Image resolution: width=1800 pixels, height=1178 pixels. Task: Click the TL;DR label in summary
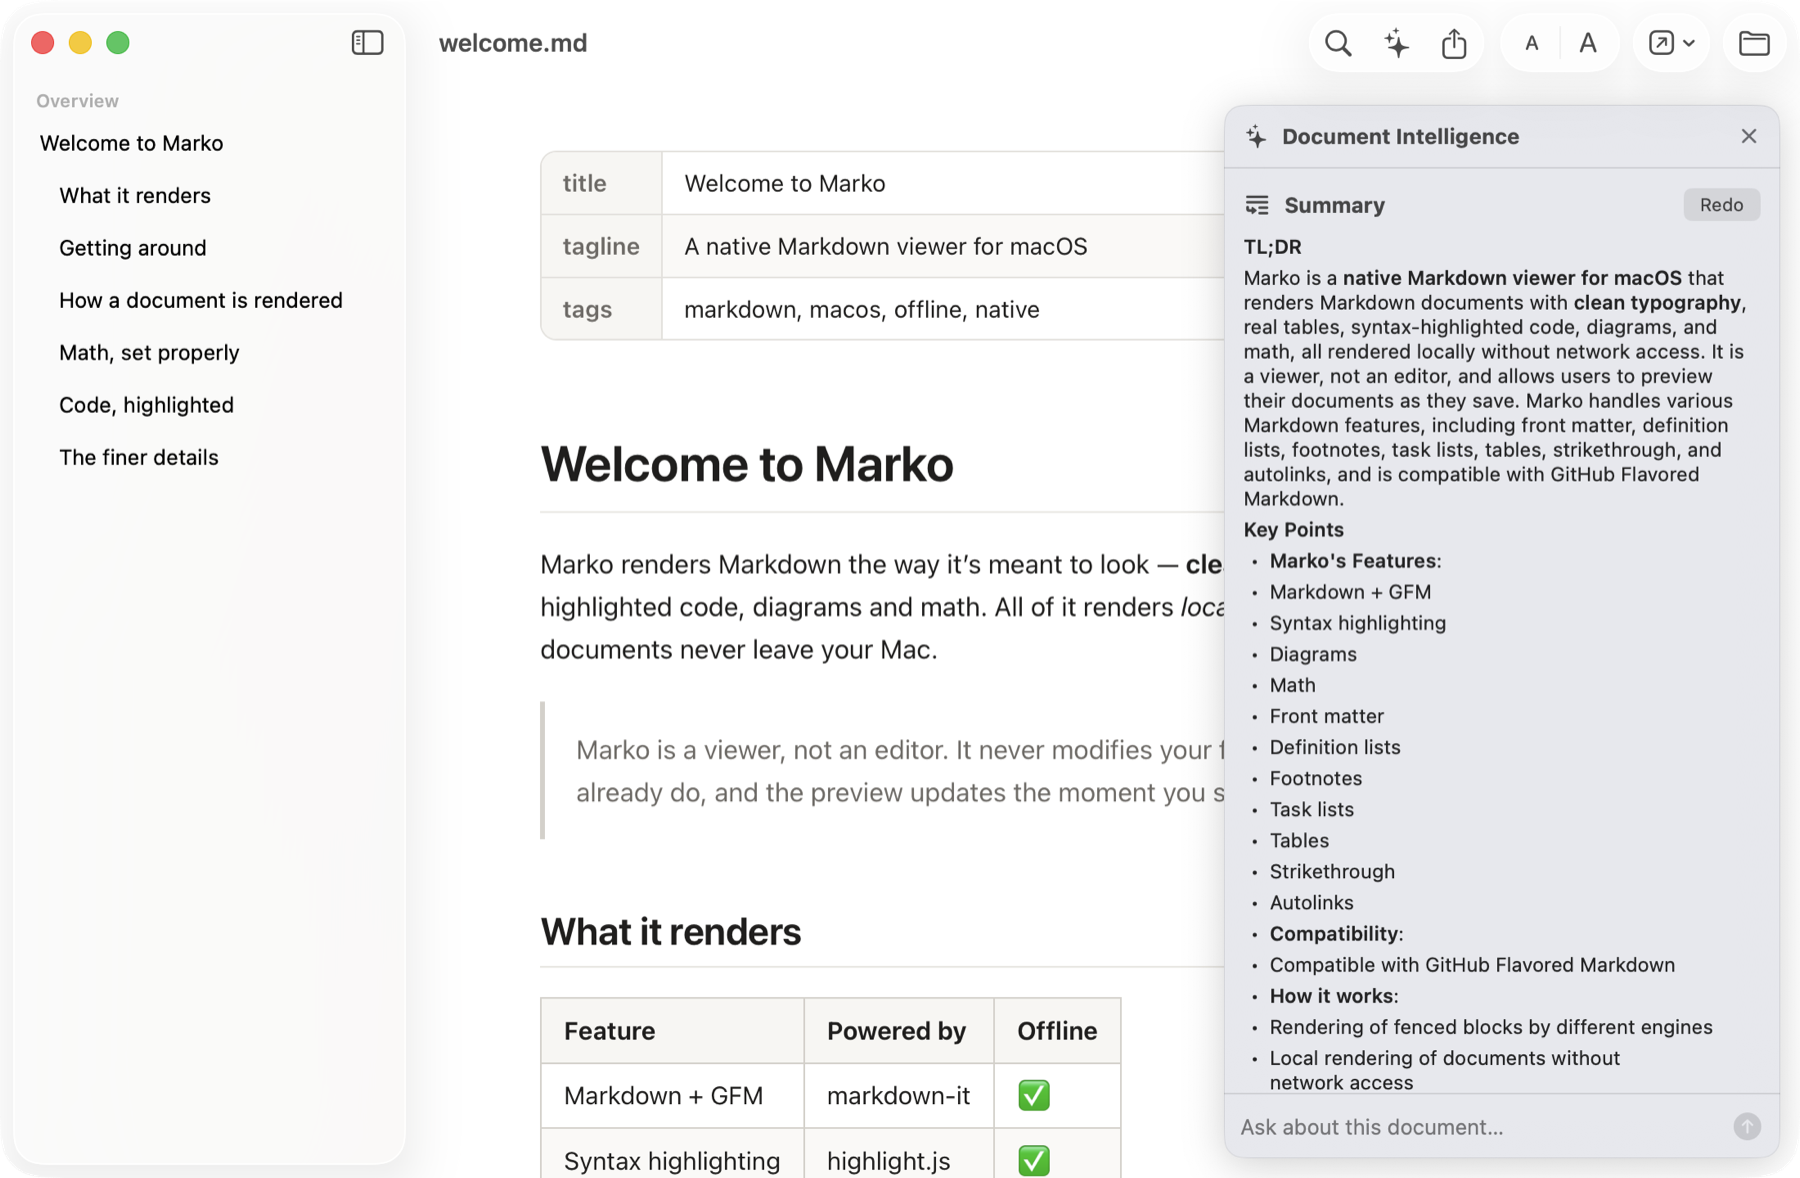tap(1272, 247)
